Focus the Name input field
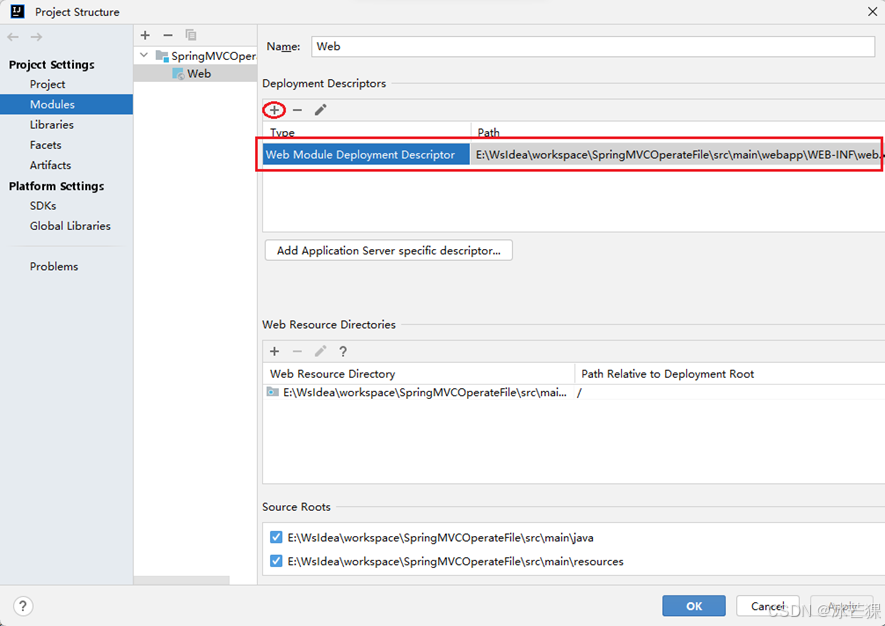The width and height of the screenshot is (885, 626). 593,46
